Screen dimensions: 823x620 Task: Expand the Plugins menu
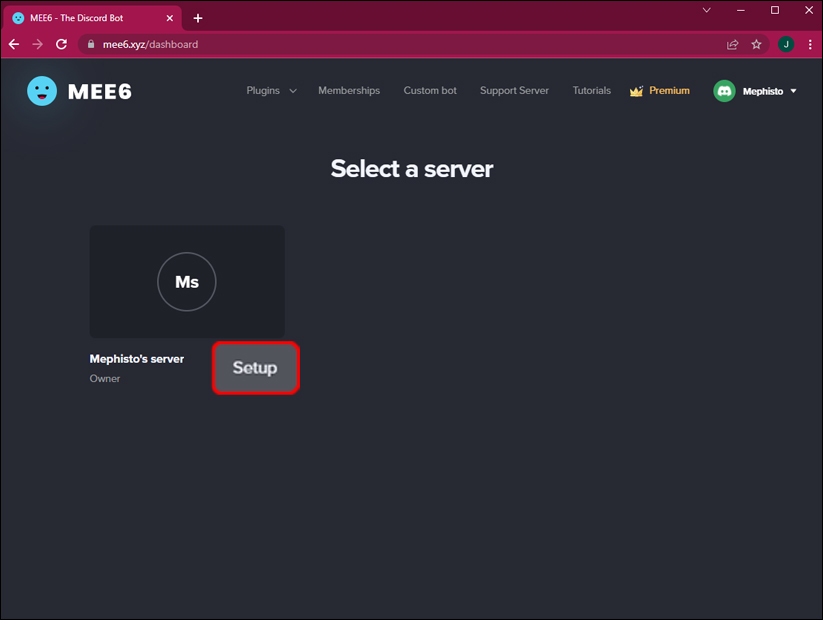[271, 90]
